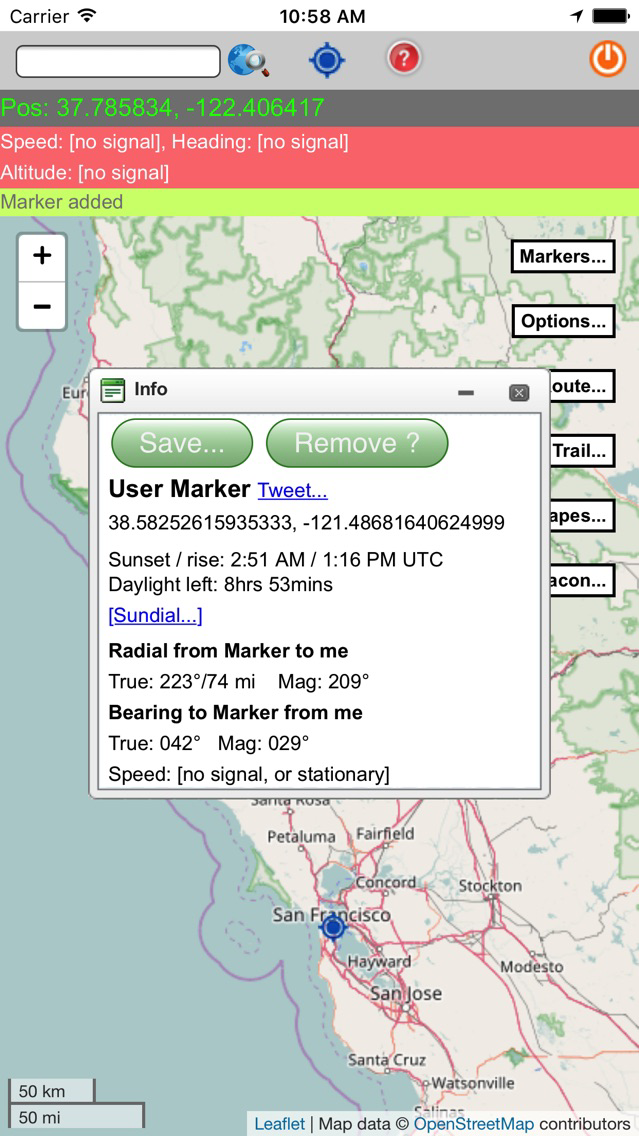Click the Sunset / rise time text
This screenshot has height=1136, width=639.
[x=275, y=560]
